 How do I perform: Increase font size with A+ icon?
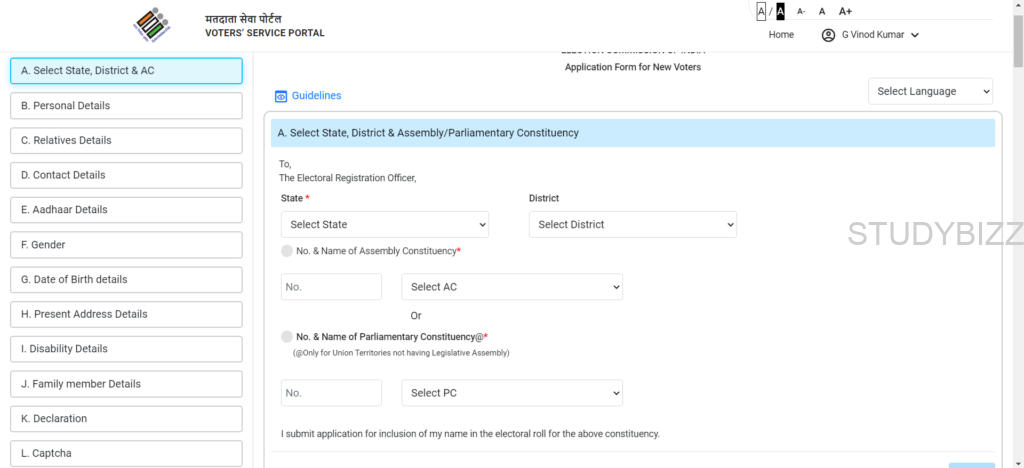[845, 11]
